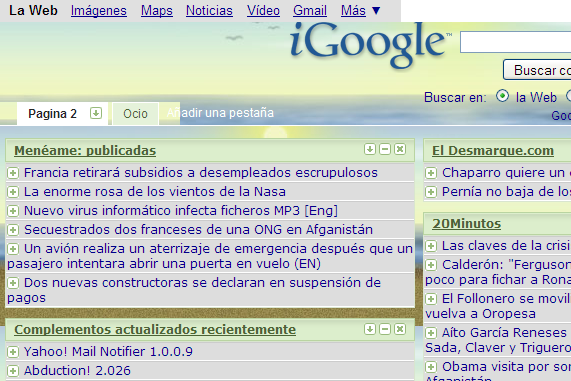Open the Complementos actualizados gadget options arrow
This screenshot has width=571, height=381.
(370, 329)
